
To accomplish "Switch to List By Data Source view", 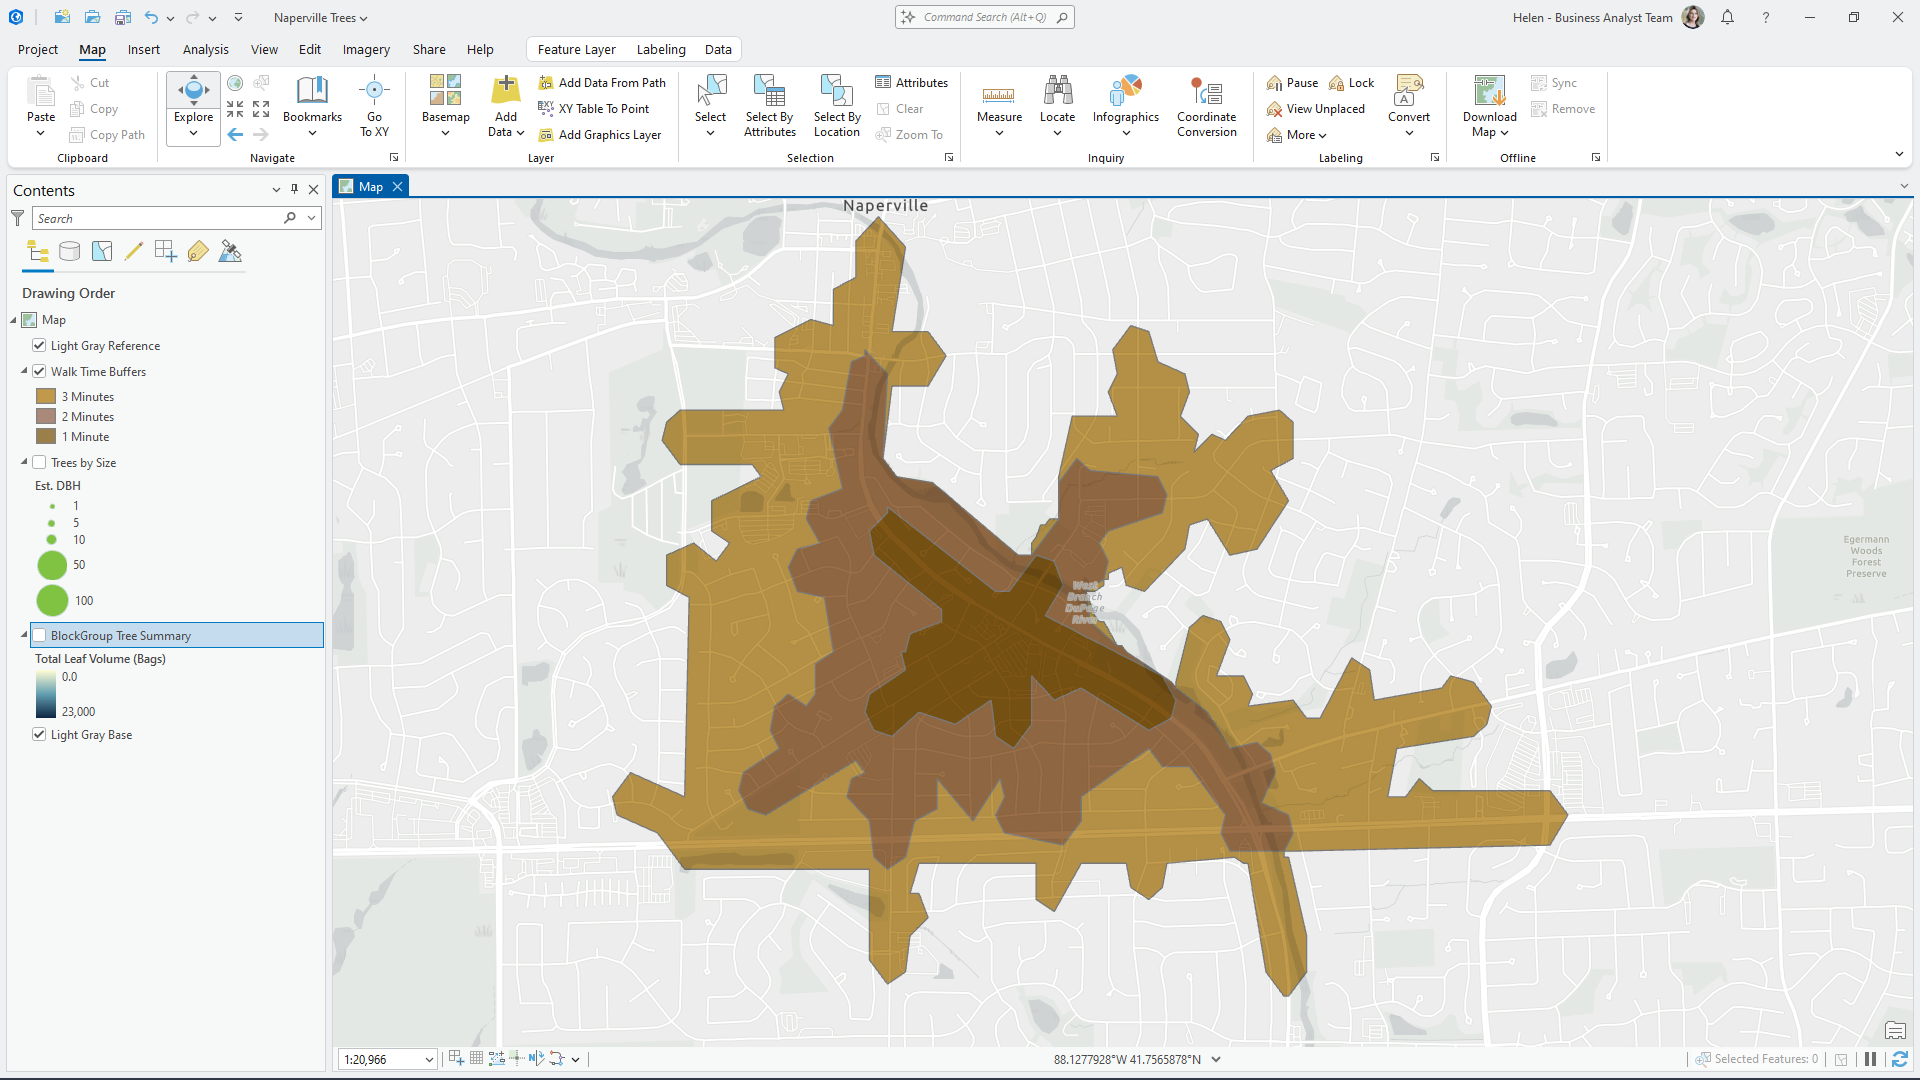I will point(69,252).
